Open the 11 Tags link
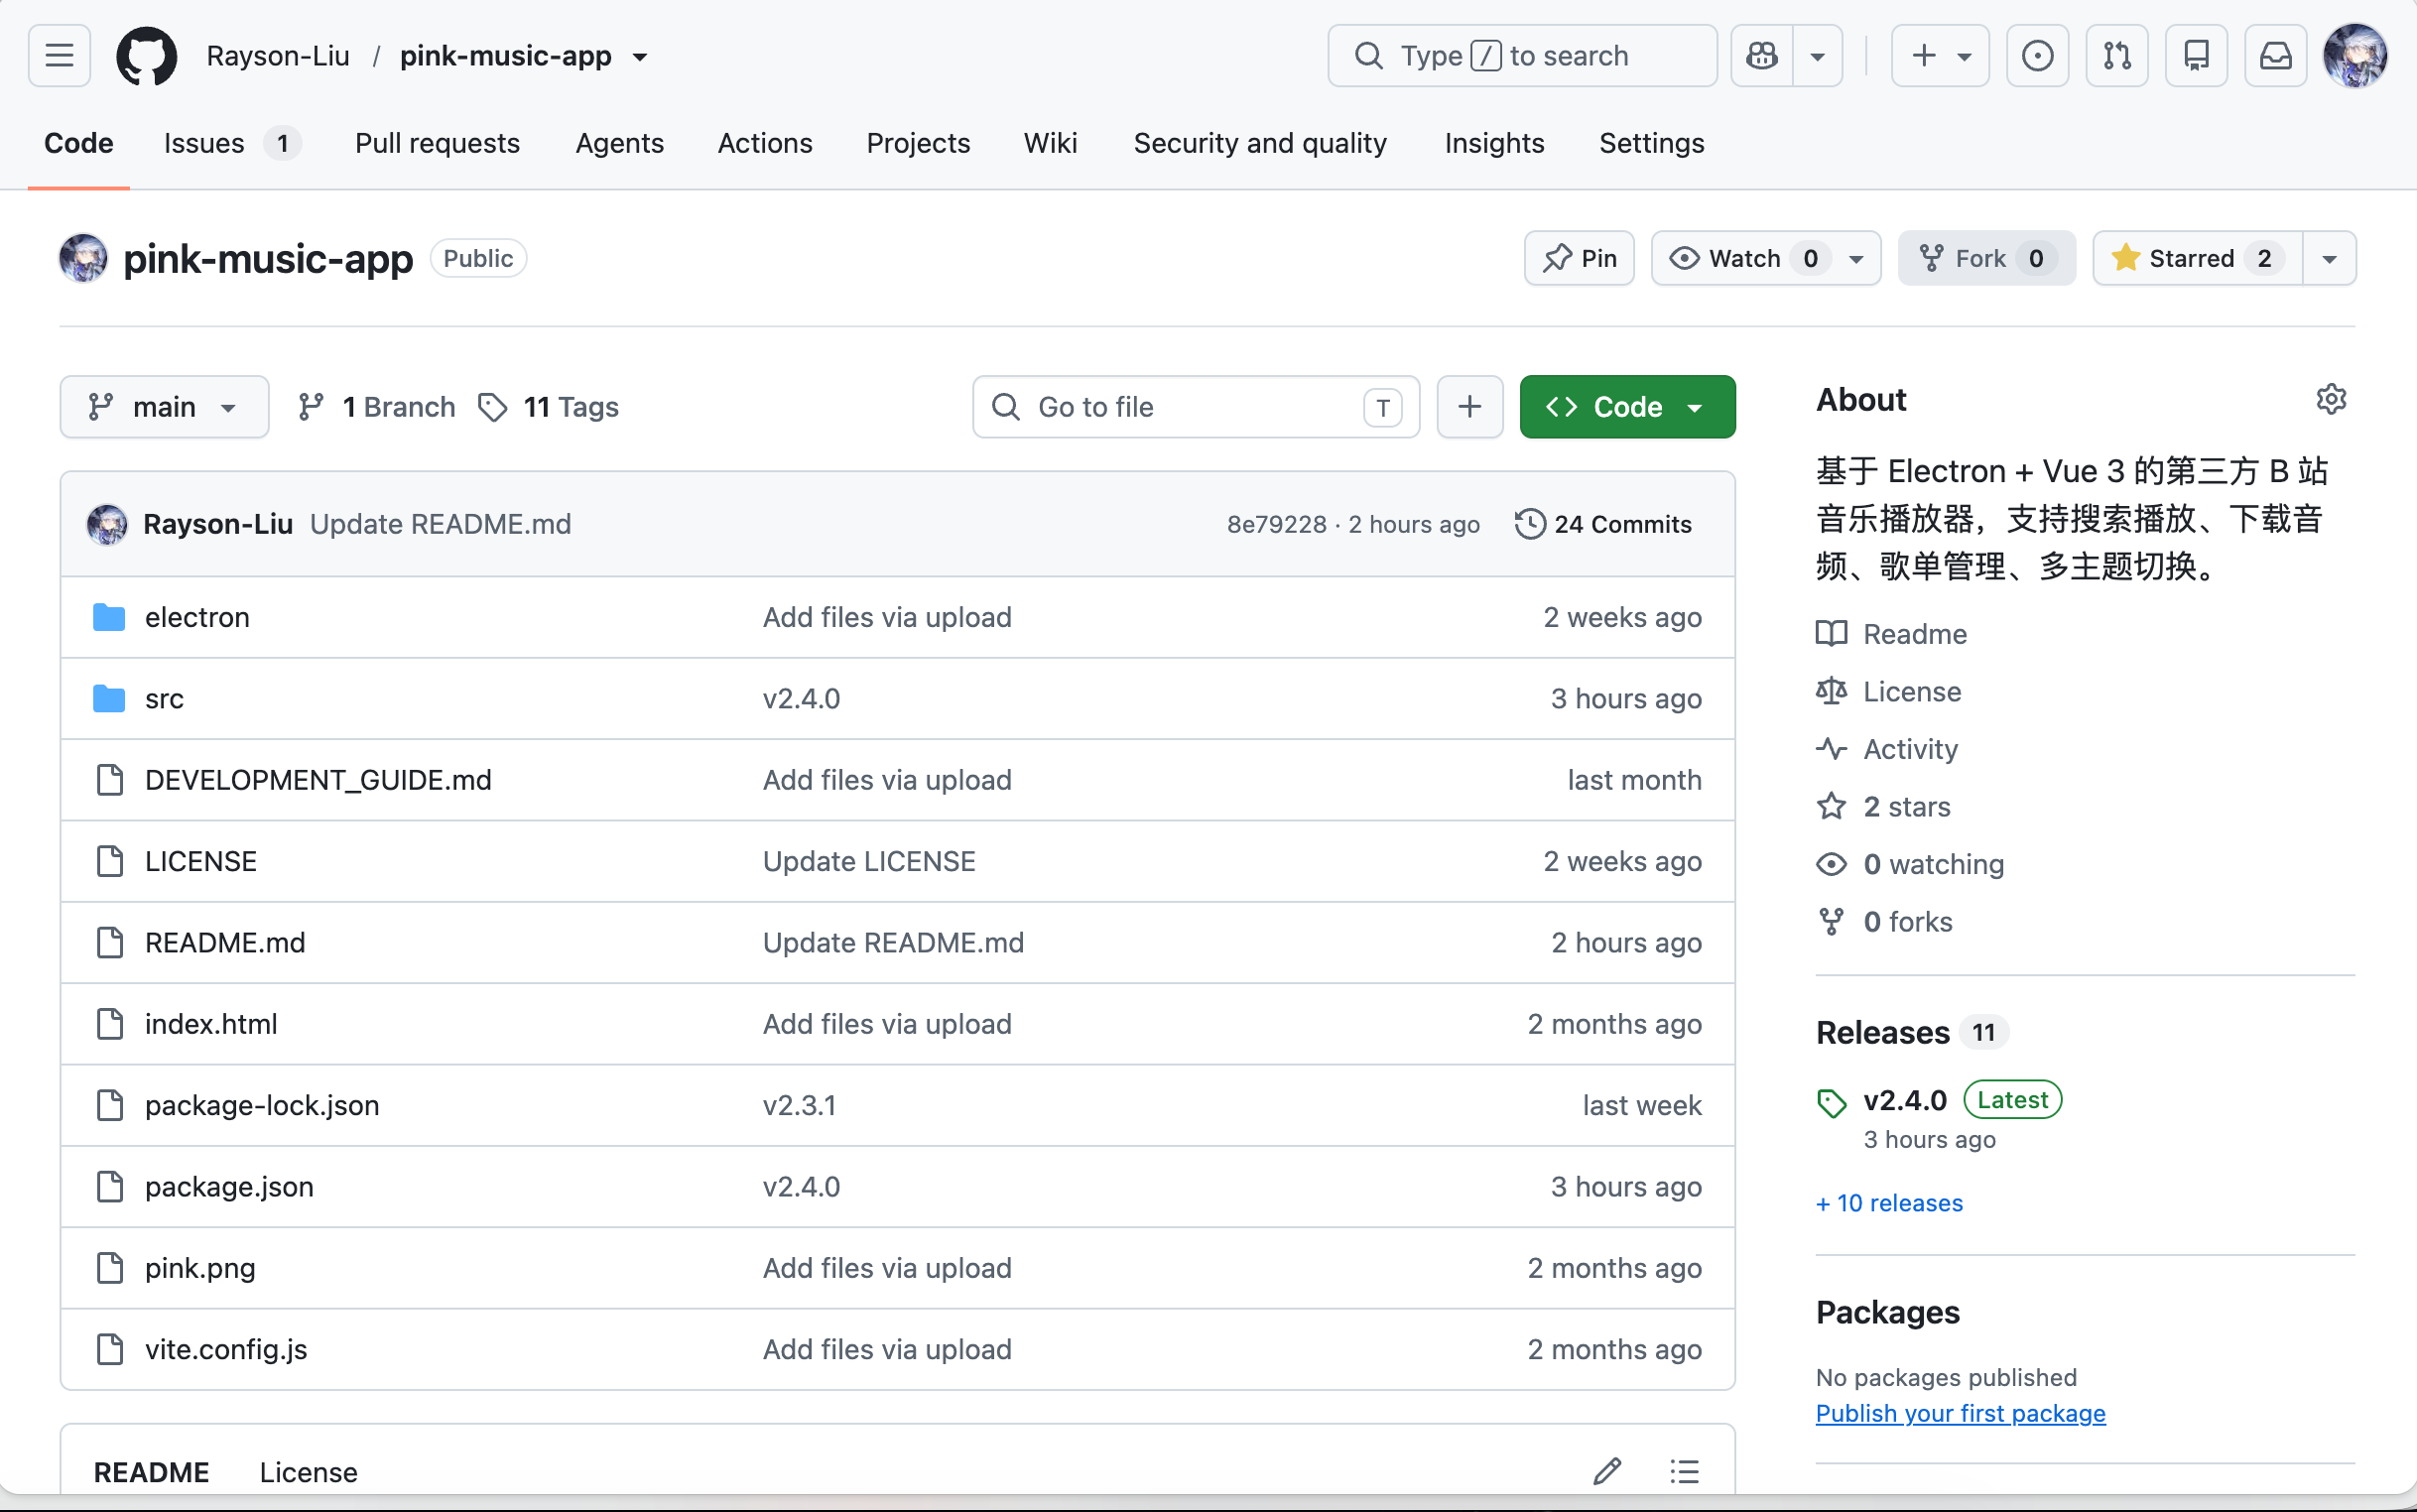 click(549, 407)
